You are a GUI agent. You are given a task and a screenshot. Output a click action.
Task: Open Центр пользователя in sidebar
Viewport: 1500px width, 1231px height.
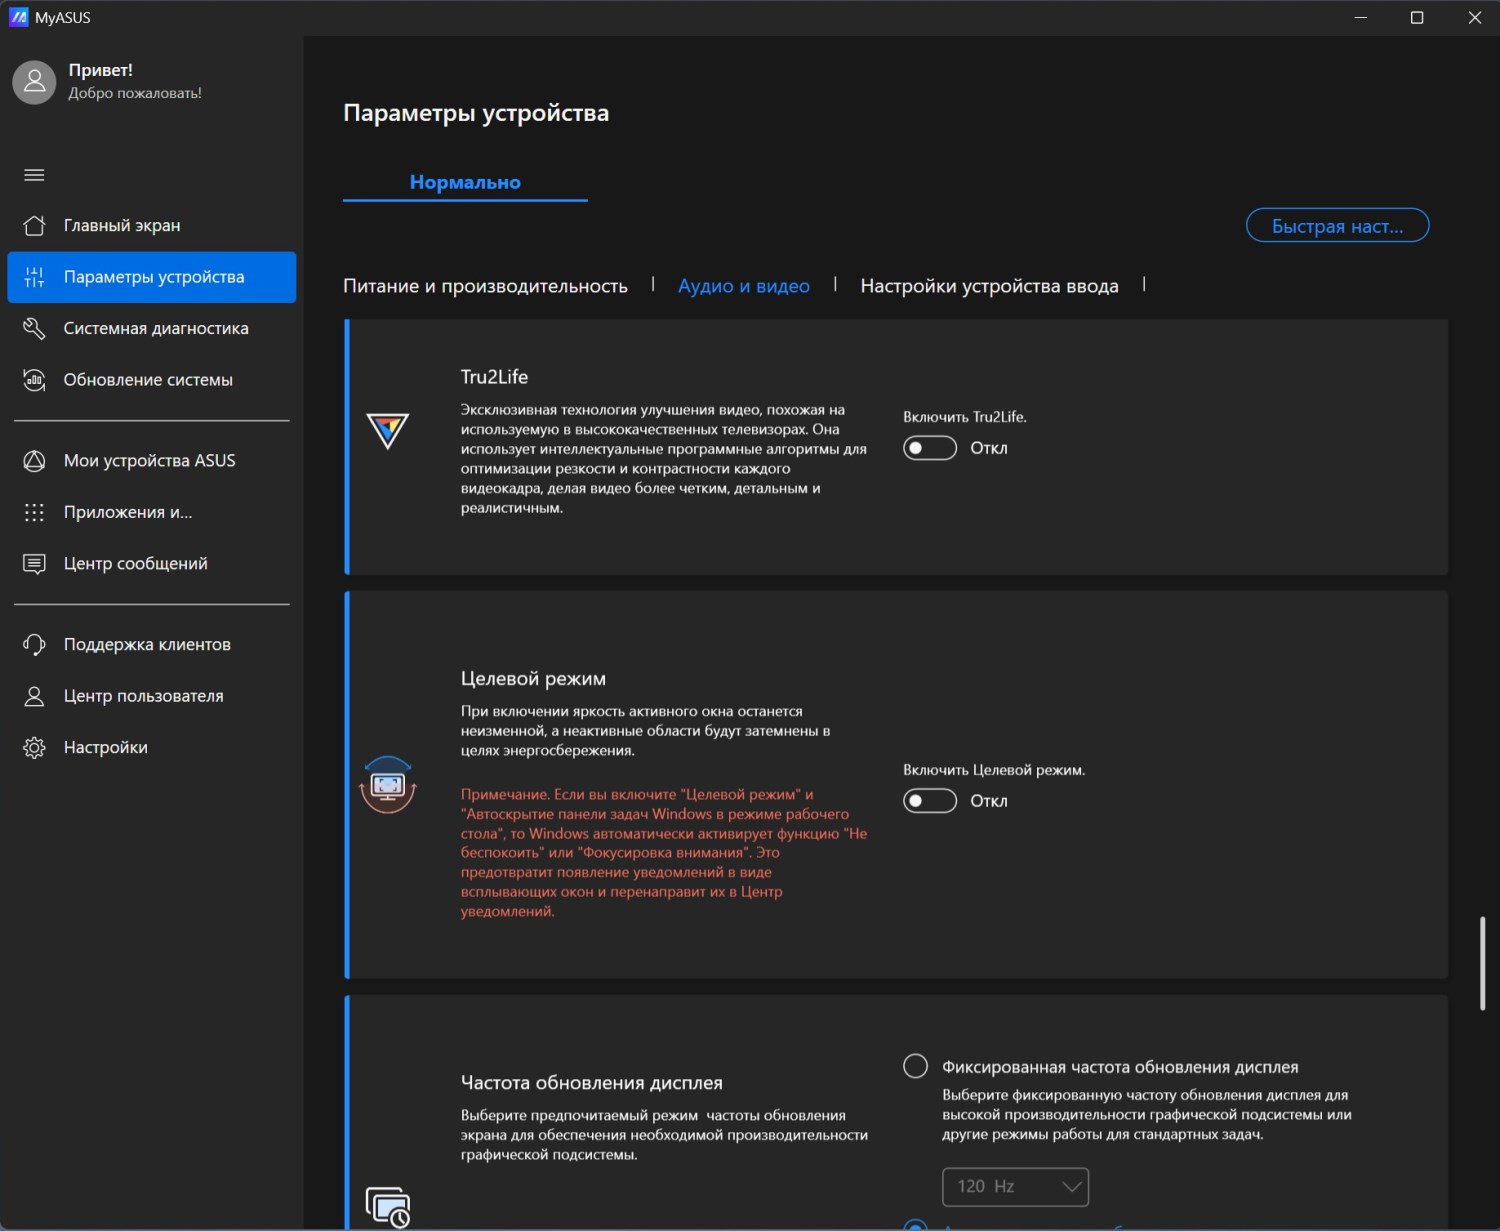click(143, 696)
